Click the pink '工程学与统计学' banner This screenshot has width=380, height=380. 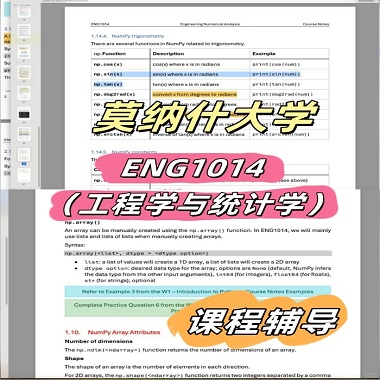[x=193, y=203]
